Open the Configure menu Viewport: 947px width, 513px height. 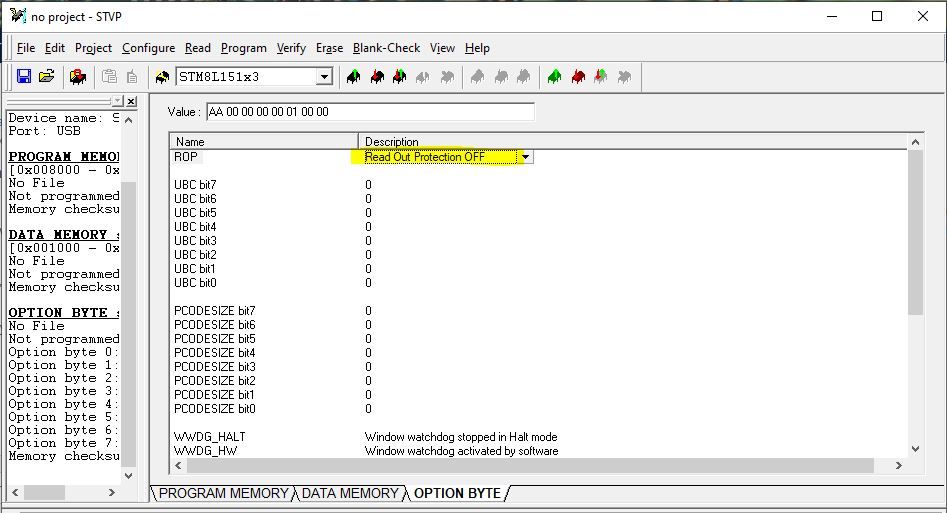149,48
